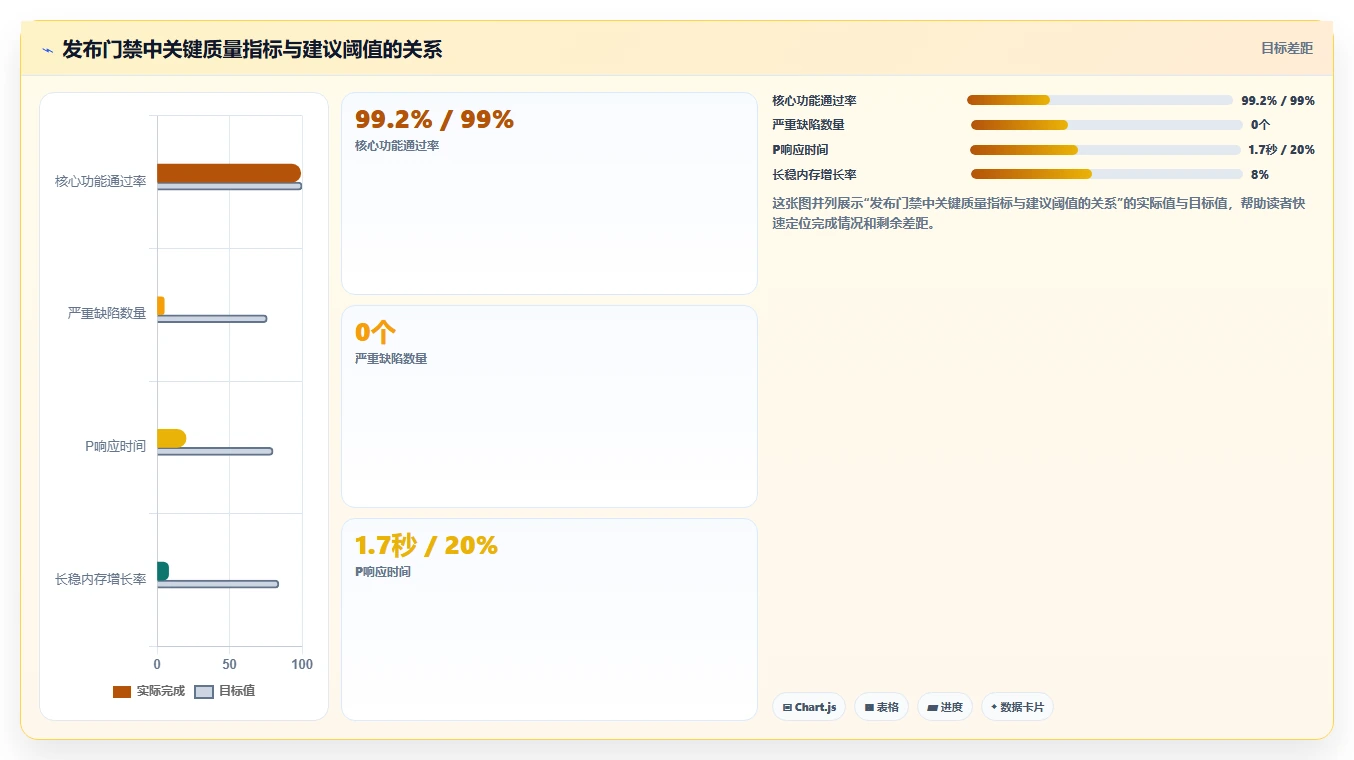This screenshot has height=760, width=1354.
Task: Click the yellow P响应时间 actual bar
Action: coord(171,438)
